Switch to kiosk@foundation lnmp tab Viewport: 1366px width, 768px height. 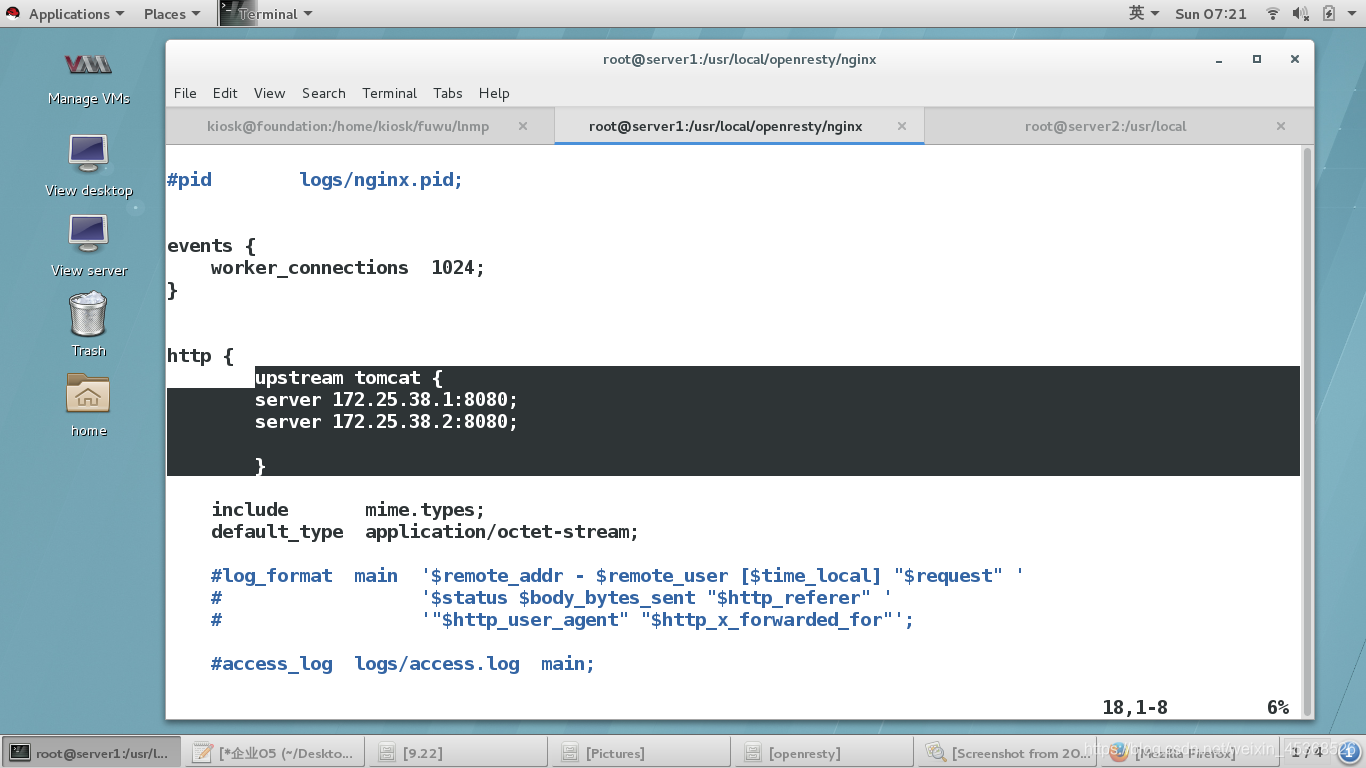pyautogui.click(x=348, y=127)
